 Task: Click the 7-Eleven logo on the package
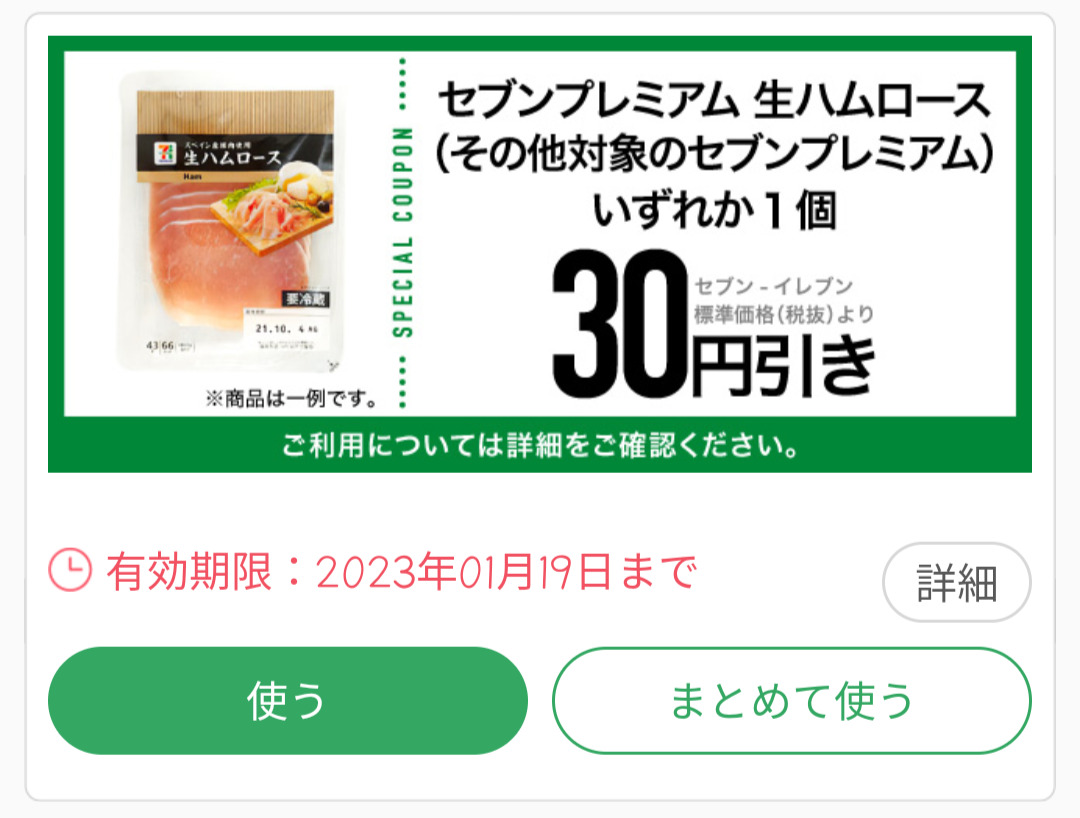165,154
